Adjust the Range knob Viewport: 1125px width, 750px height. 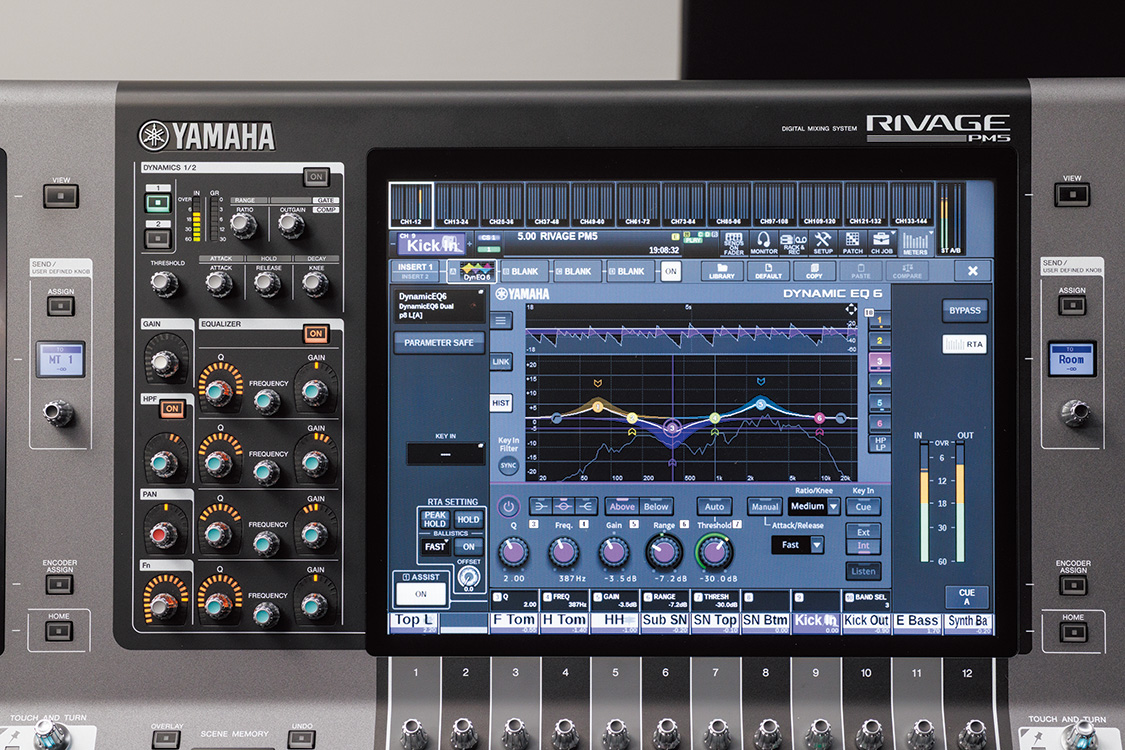(664, 551)
